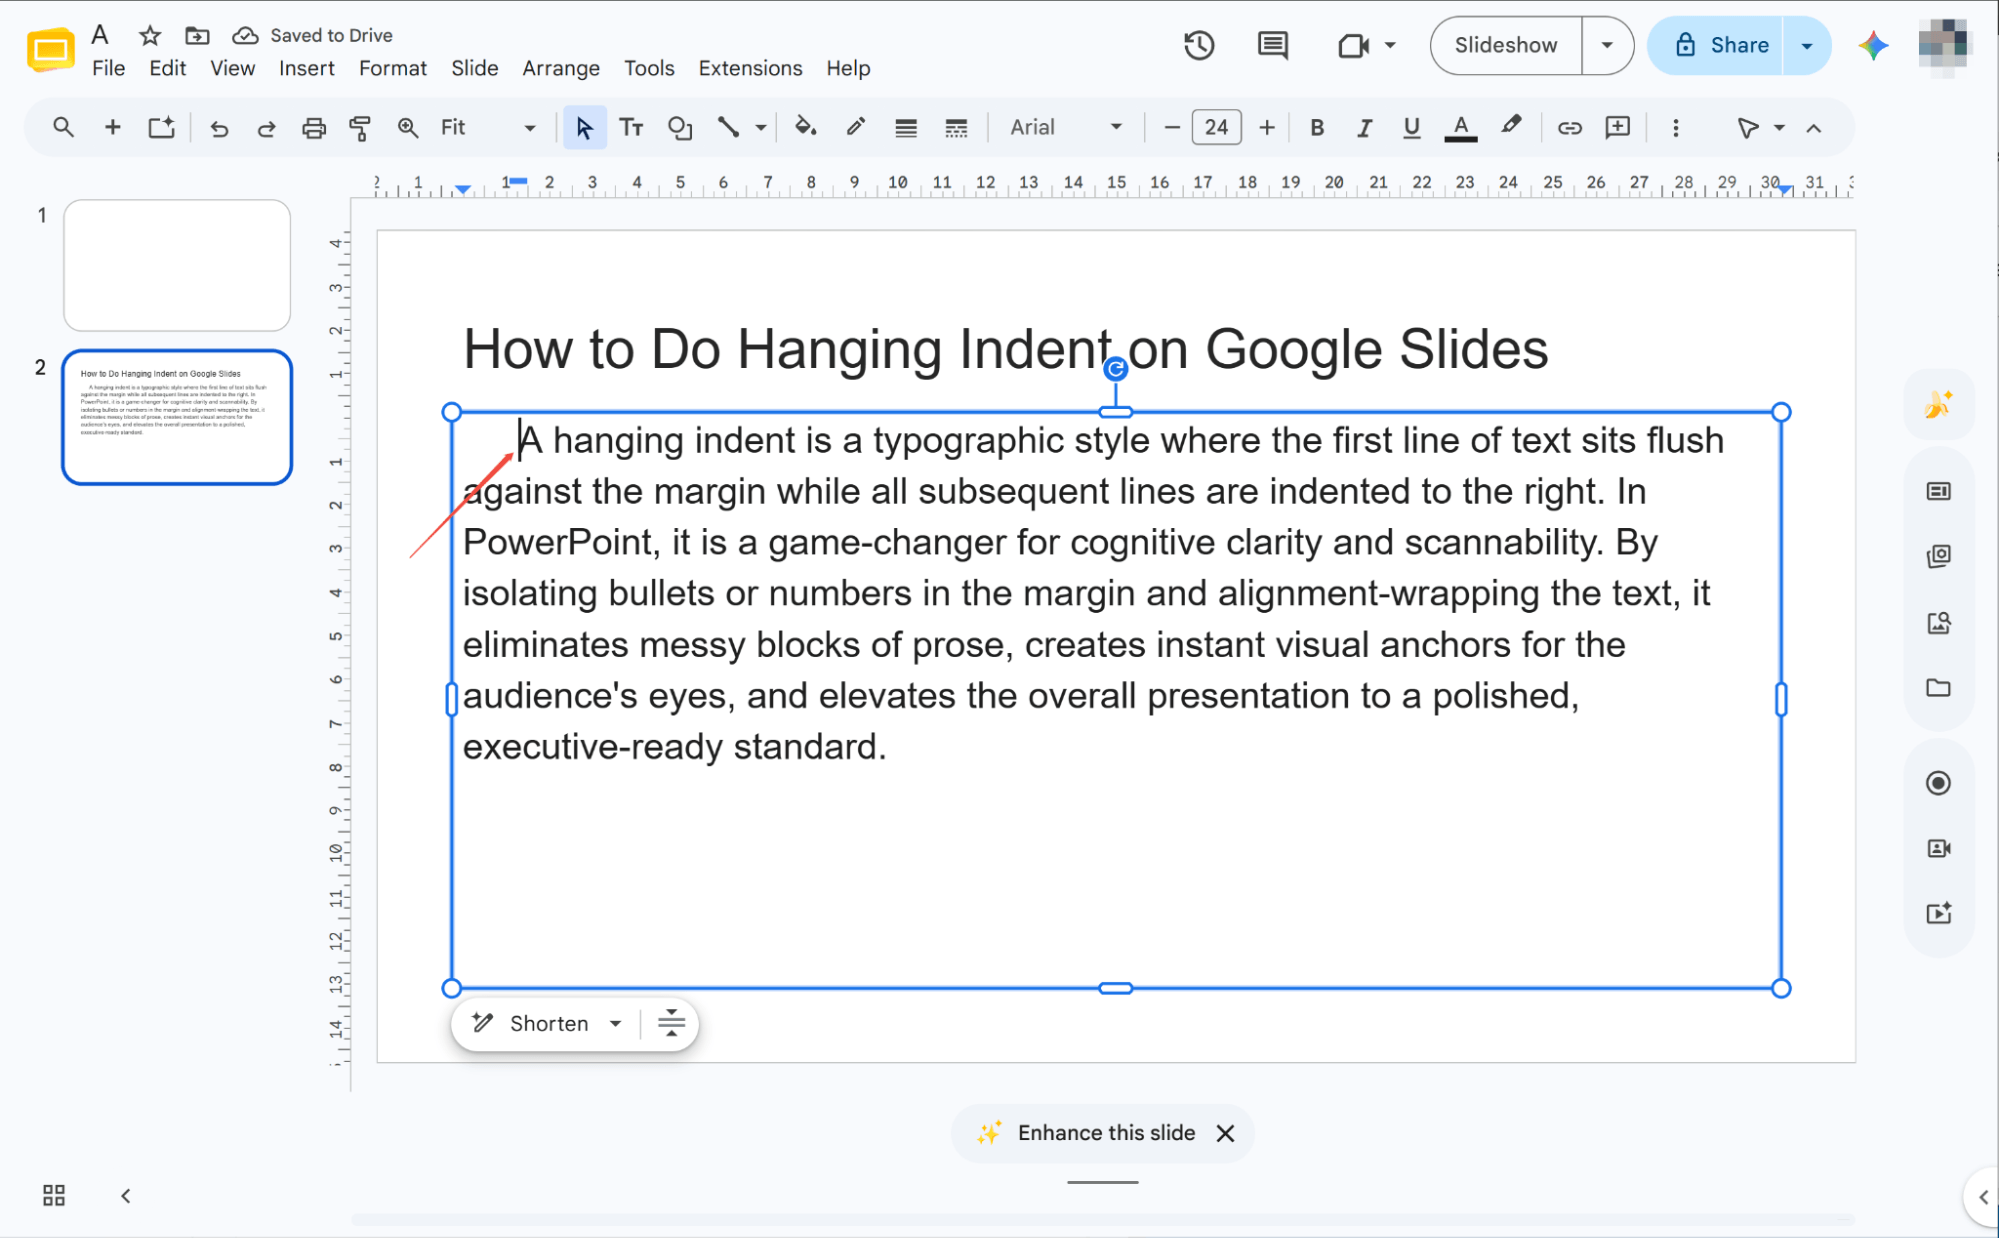Image resolution: width=1999 pixels, height=1238 pixels.
Task: Toggle bold formatting
Action: click(1317, 128)
